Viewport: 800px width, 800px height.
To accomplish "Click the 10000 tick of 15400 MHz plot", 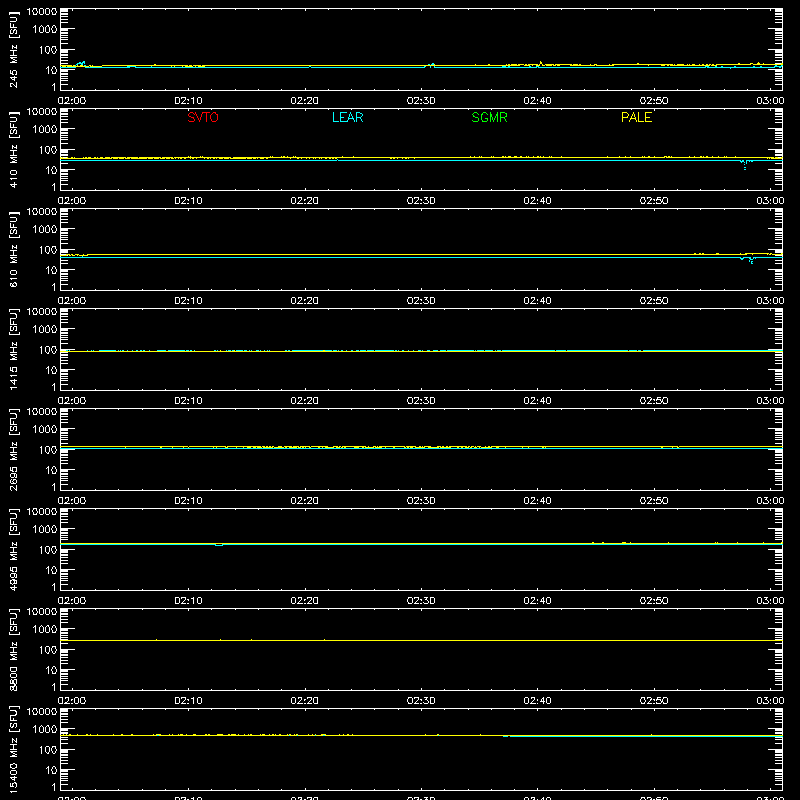I will [x=42, y=712].
